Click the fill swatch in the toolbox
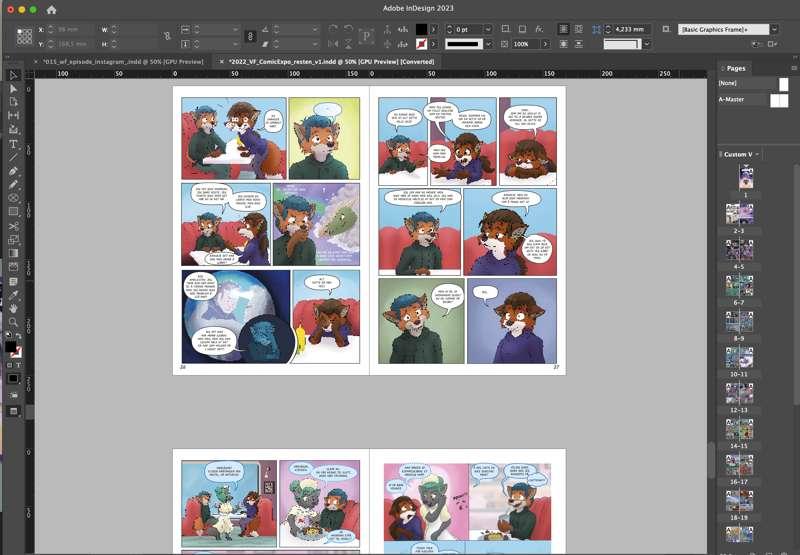Viewport: 800px width, 555px height. (x=10, y=347)
